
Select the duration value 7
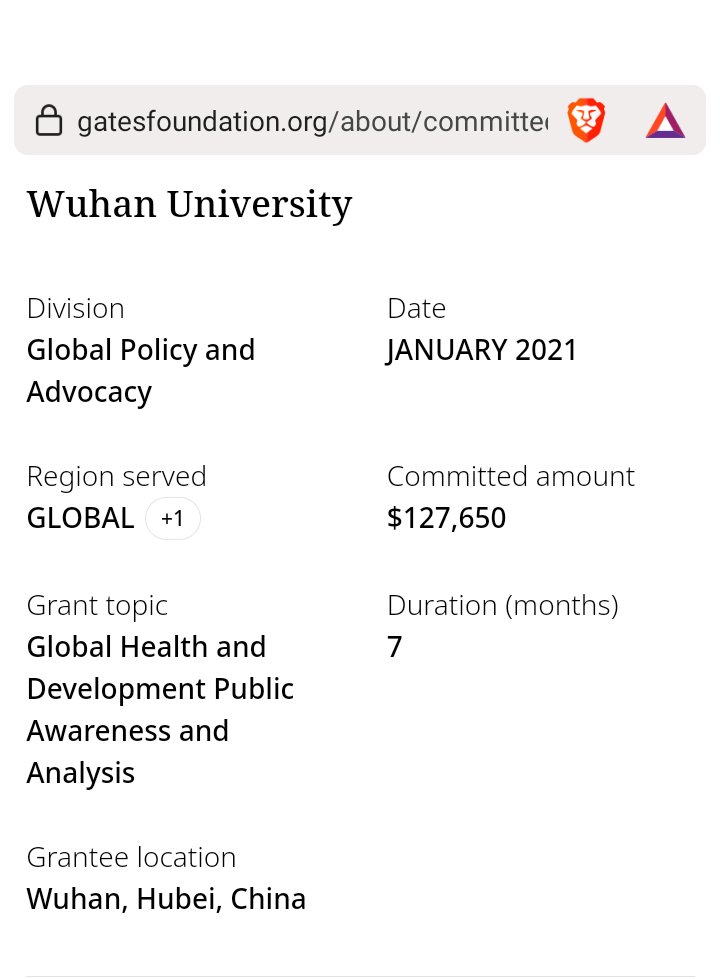click(395, 647)
